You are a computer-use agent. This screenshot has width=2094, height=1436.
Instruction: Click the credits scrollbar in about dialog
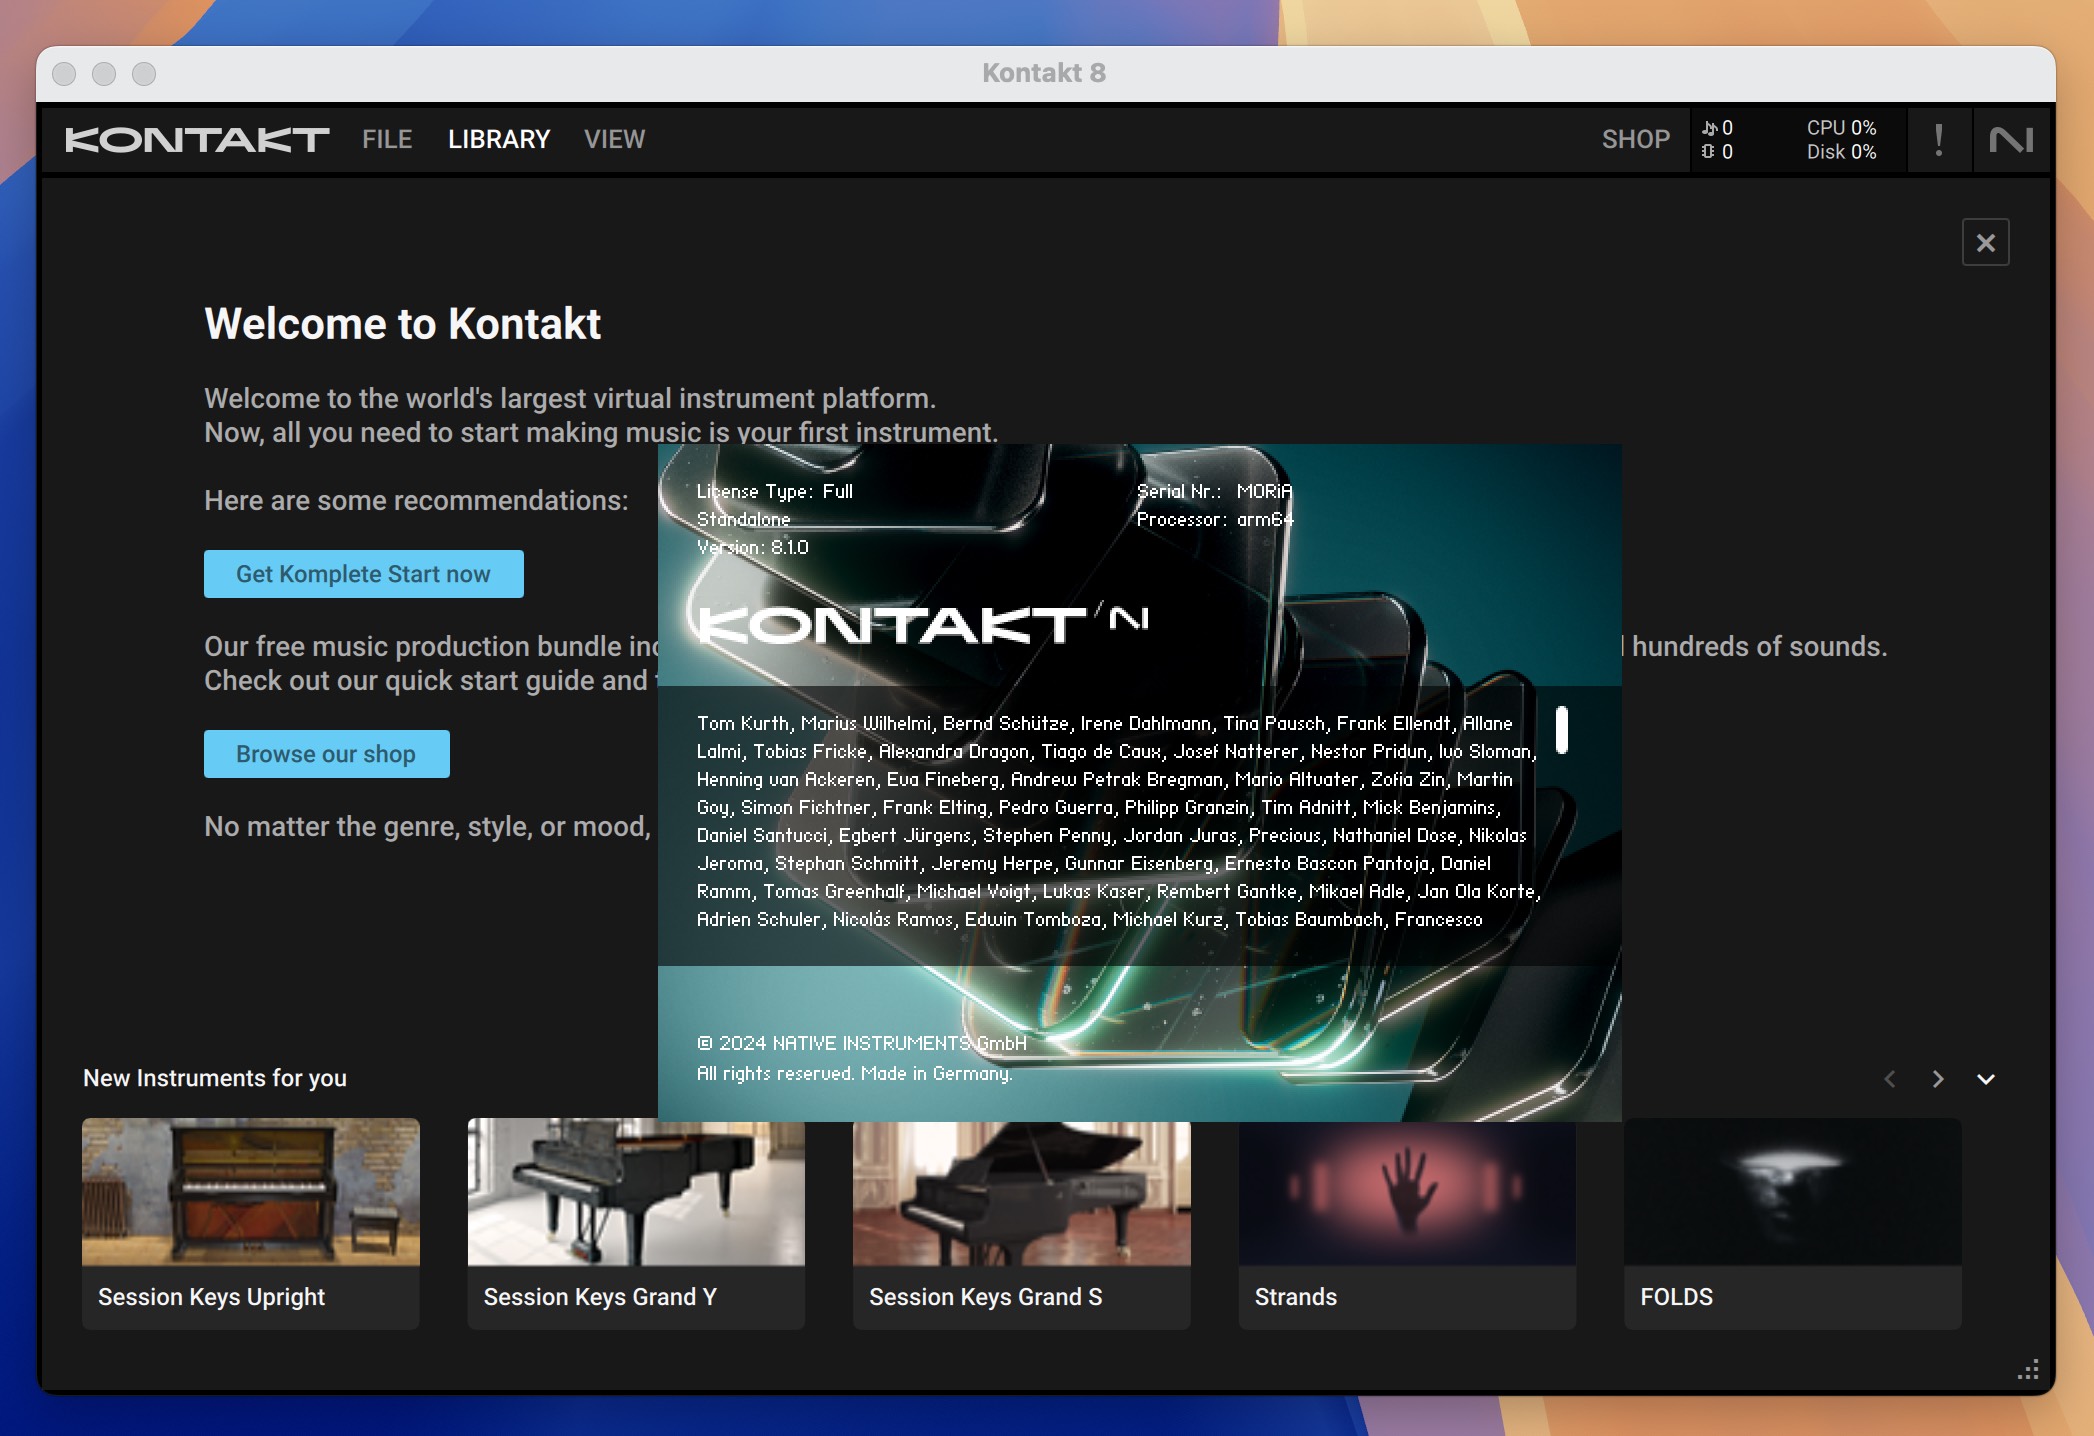point(1562,730)
